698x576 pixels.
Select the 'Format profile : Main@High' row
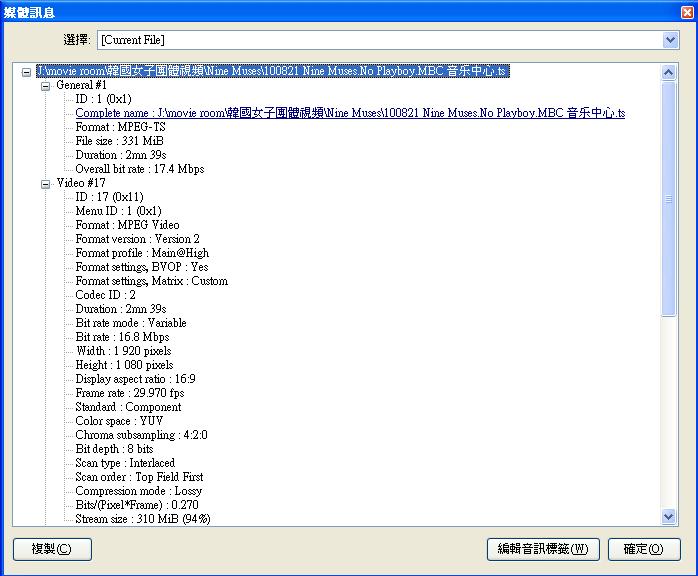142,253
